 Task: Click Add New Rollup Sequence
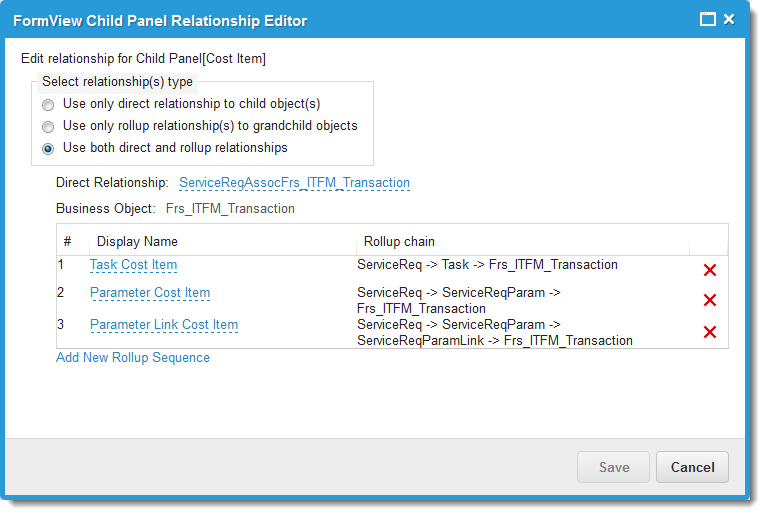point(133,357)
